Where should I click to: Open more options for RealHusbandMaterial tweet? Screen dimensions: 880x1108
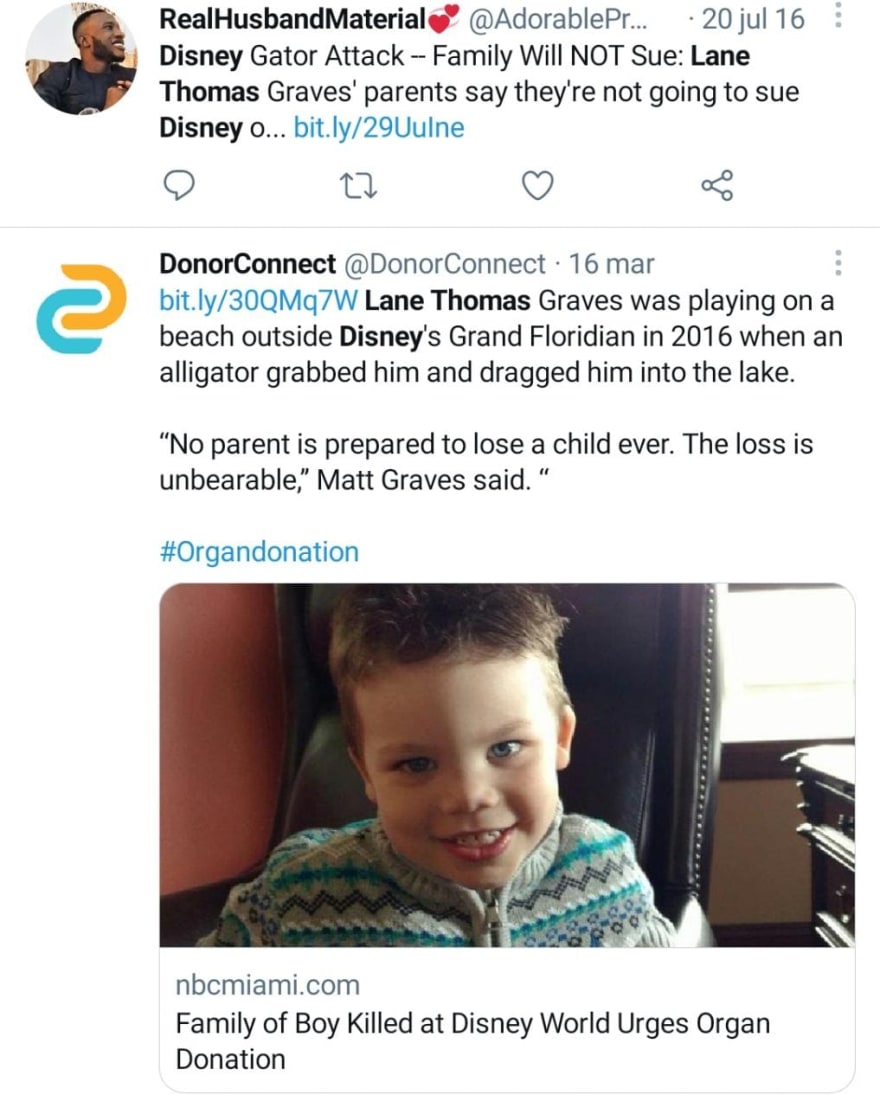click(838, 19)
